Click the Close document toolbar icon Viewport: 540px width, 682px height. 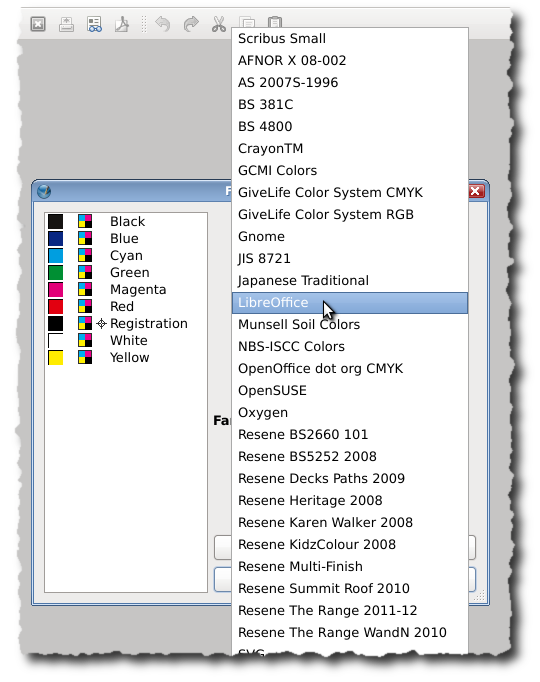[38, 24]
